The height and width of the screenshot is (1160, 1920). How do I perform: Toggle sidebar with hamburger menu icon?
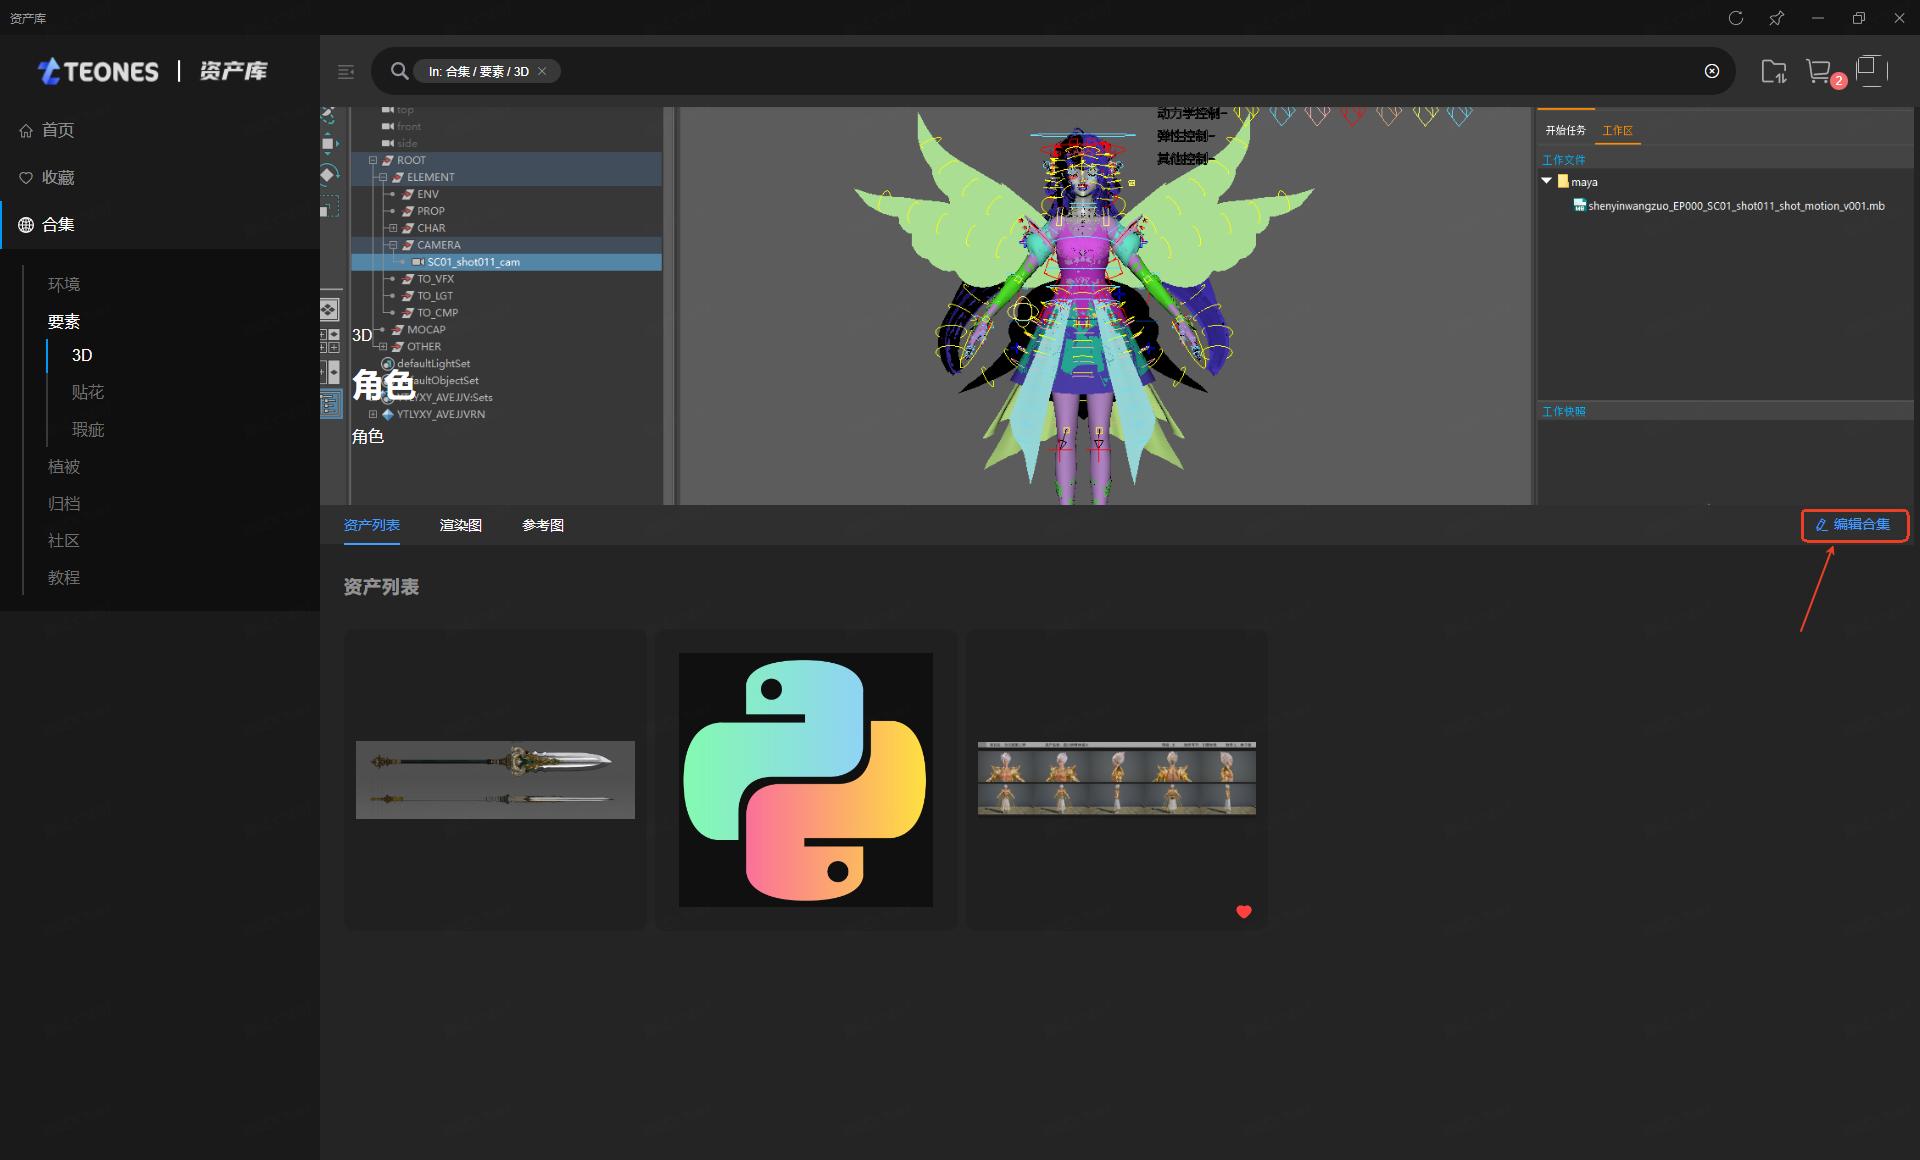(x=346, y=72)
